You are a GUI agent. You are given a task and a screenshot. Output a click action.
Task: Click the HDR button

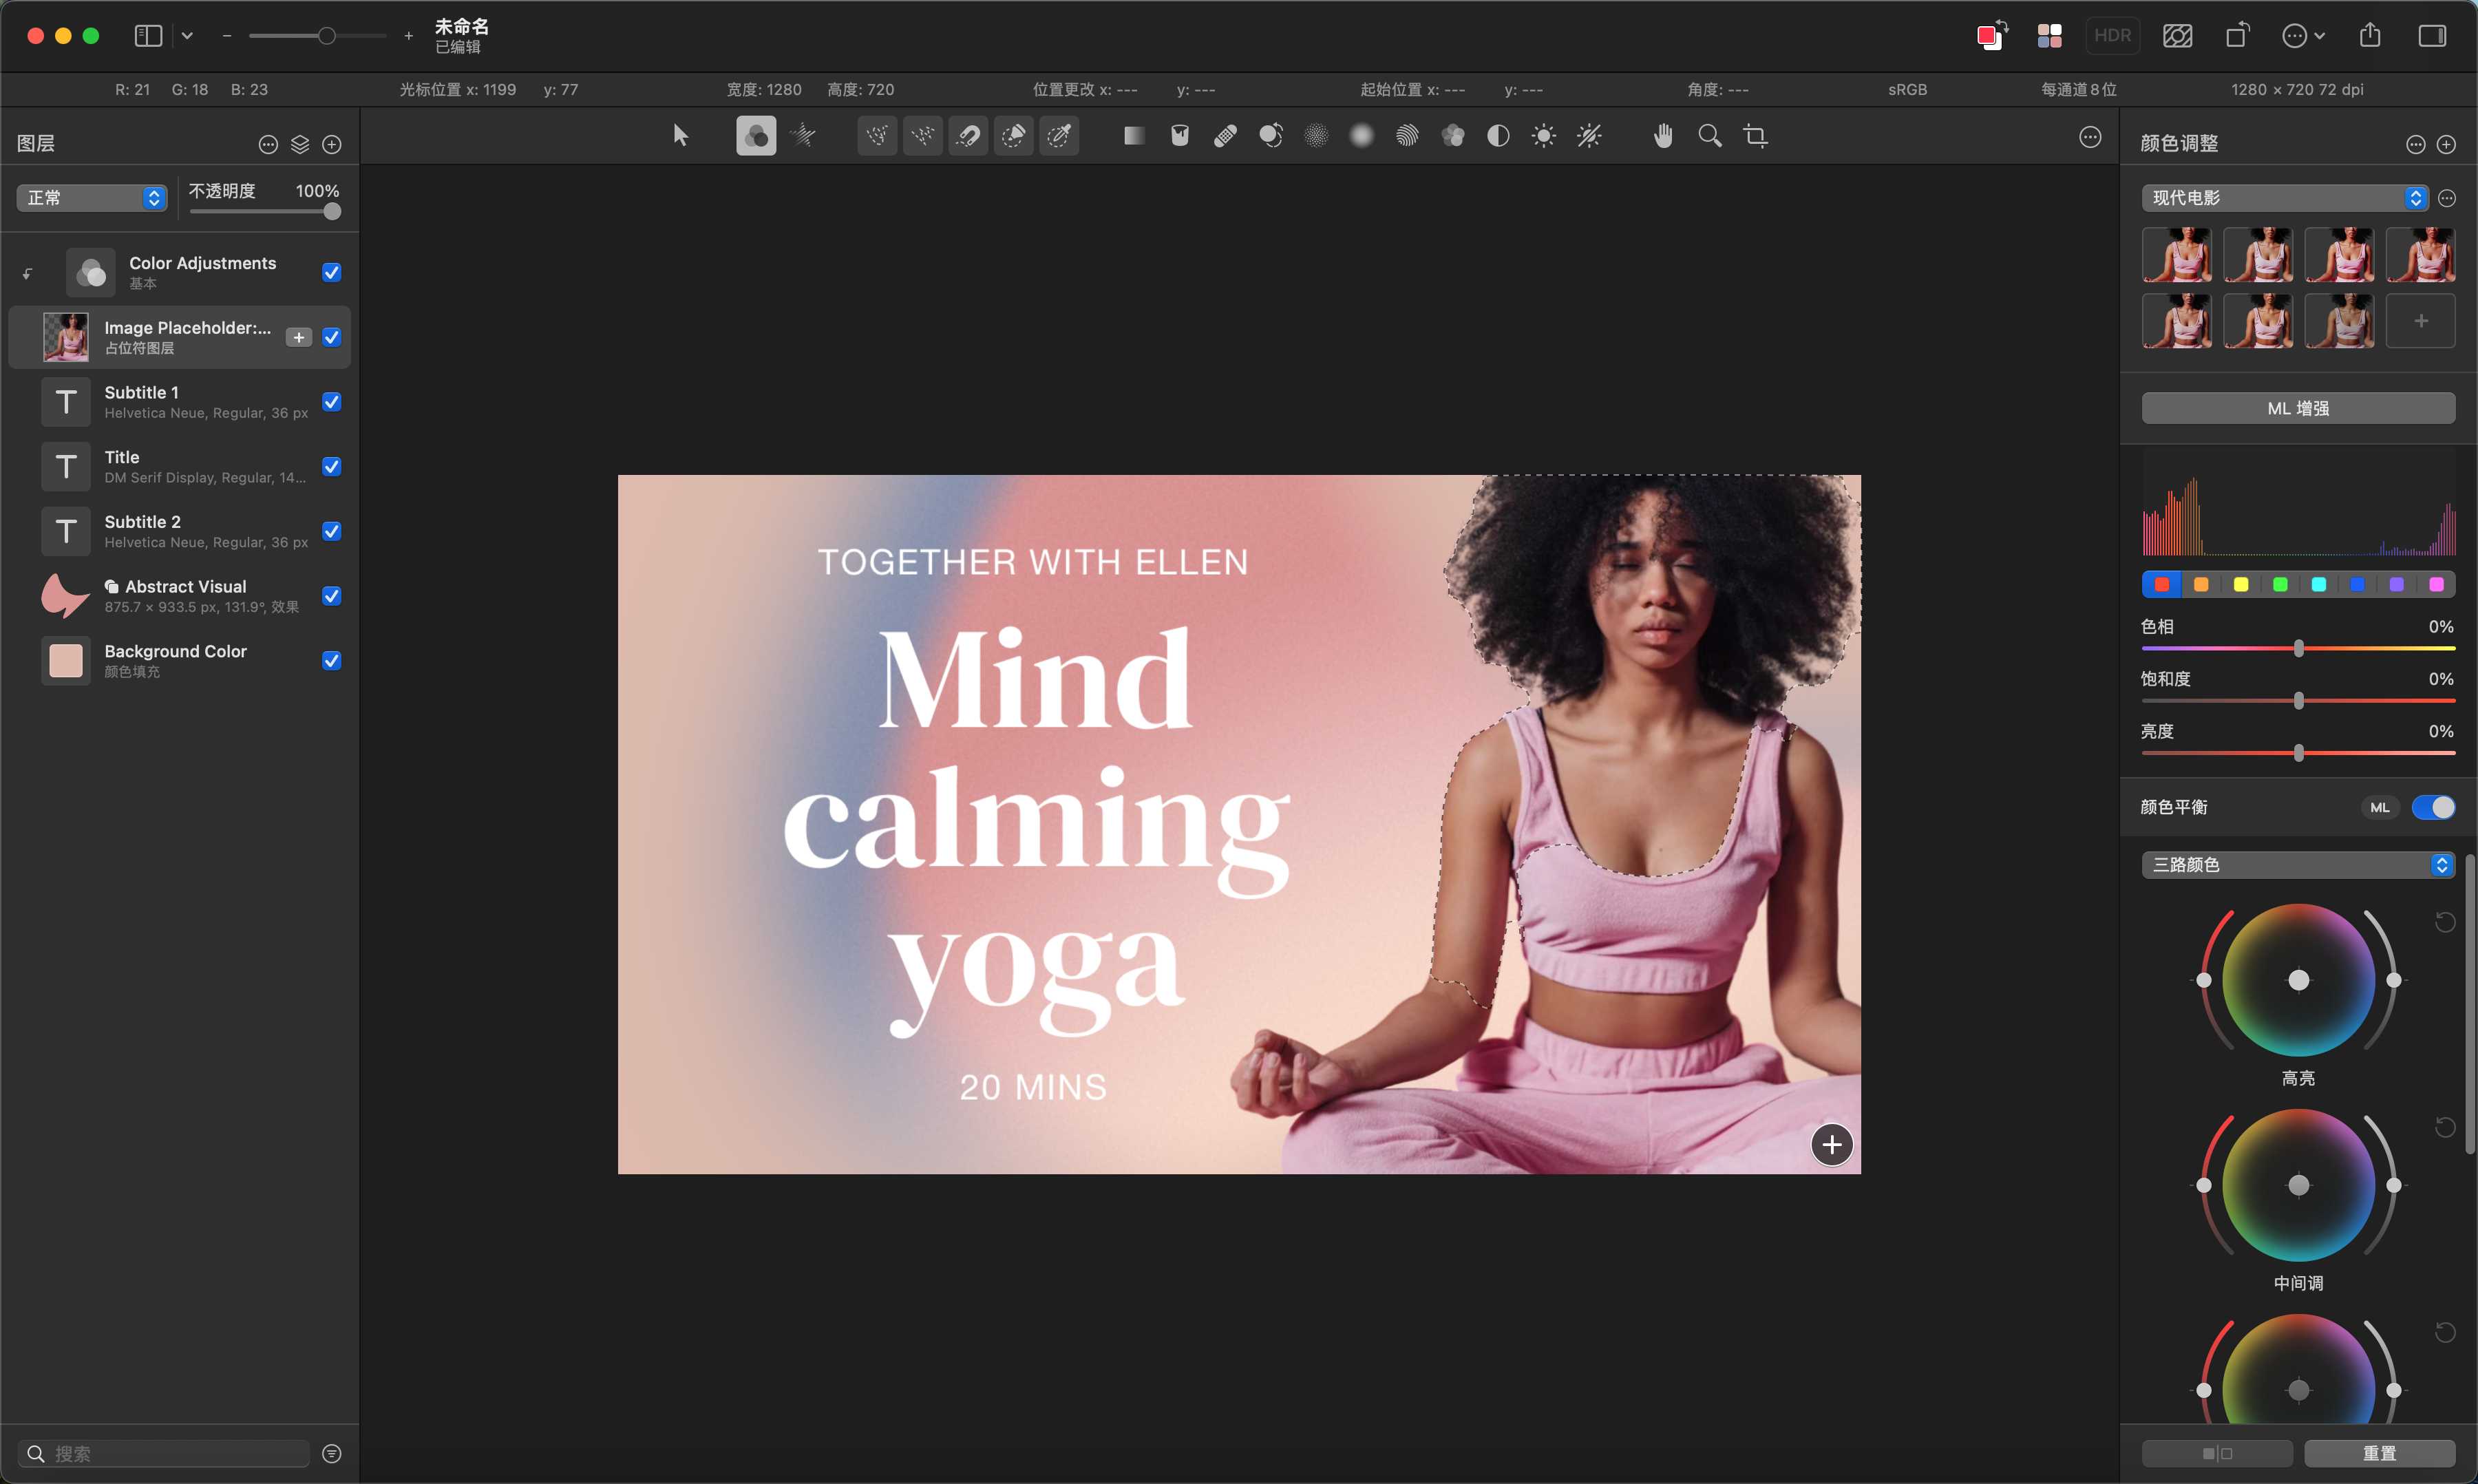(x=2112, y=35)
